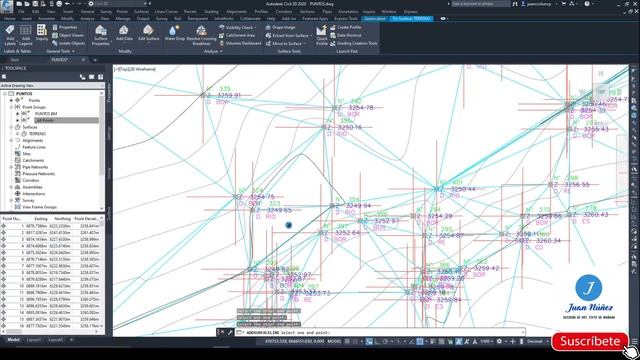Switch to the Model tab
Viewport: 640px width, 360px height.
coord(13,340)
